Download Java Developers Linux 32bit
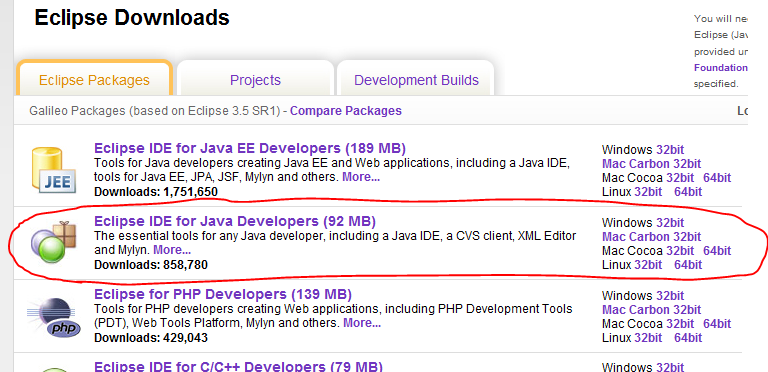 [648, 265]
